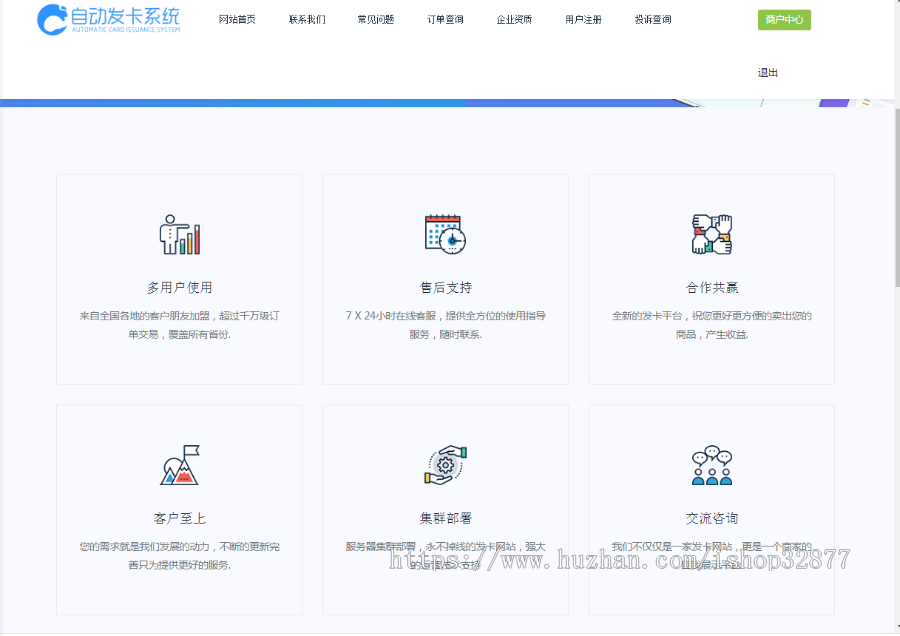The width and height of the screenshot is (900, 636).
Task: Click the 多用户使用 heading text
Action: [x=179, y=287]
